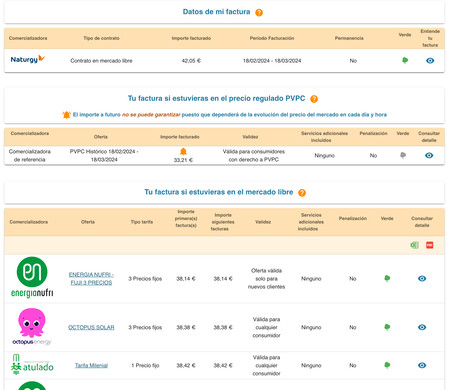Viewport: 450px width, 390px height.
Task: Click Importe primera(s) factura(s) column header
Action: (186, 219)
